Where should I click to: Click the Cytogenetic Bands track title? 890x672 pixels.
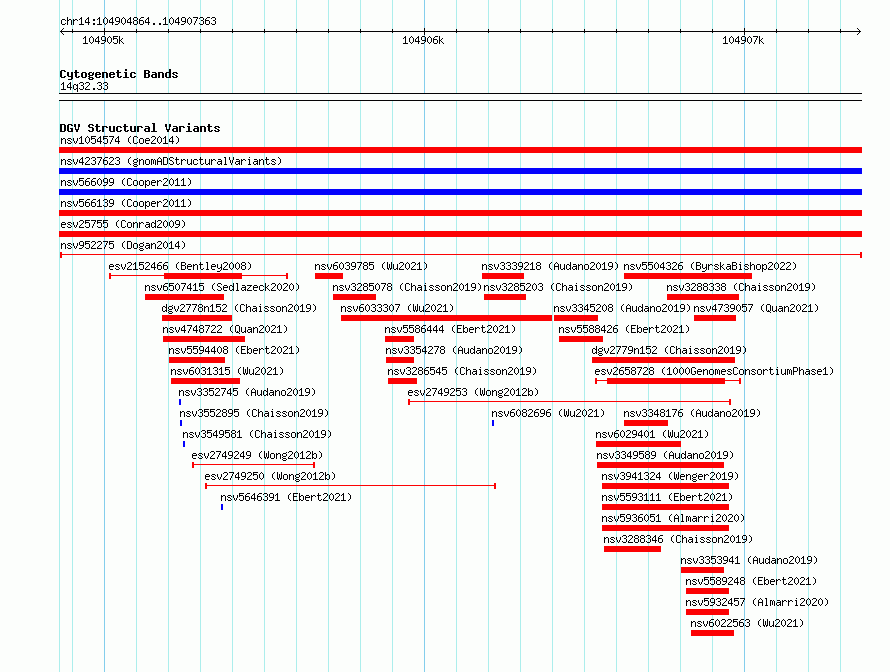coord(119,74)
